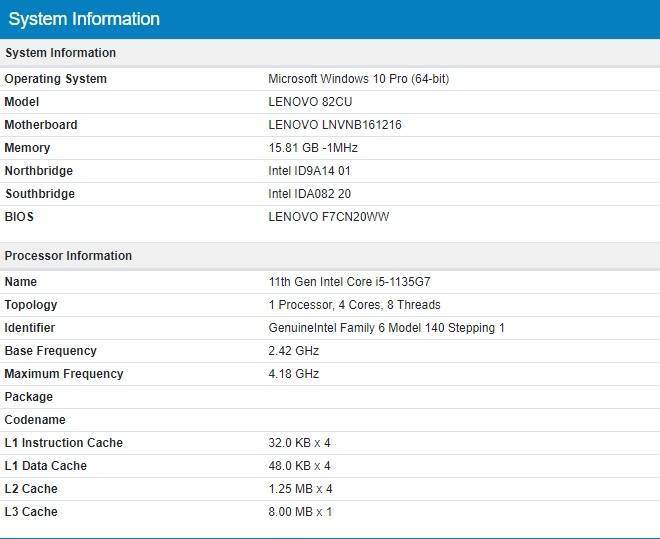Select 'Intel IDA082 20' southbridge value
The image size is (660, 539).
309,194
